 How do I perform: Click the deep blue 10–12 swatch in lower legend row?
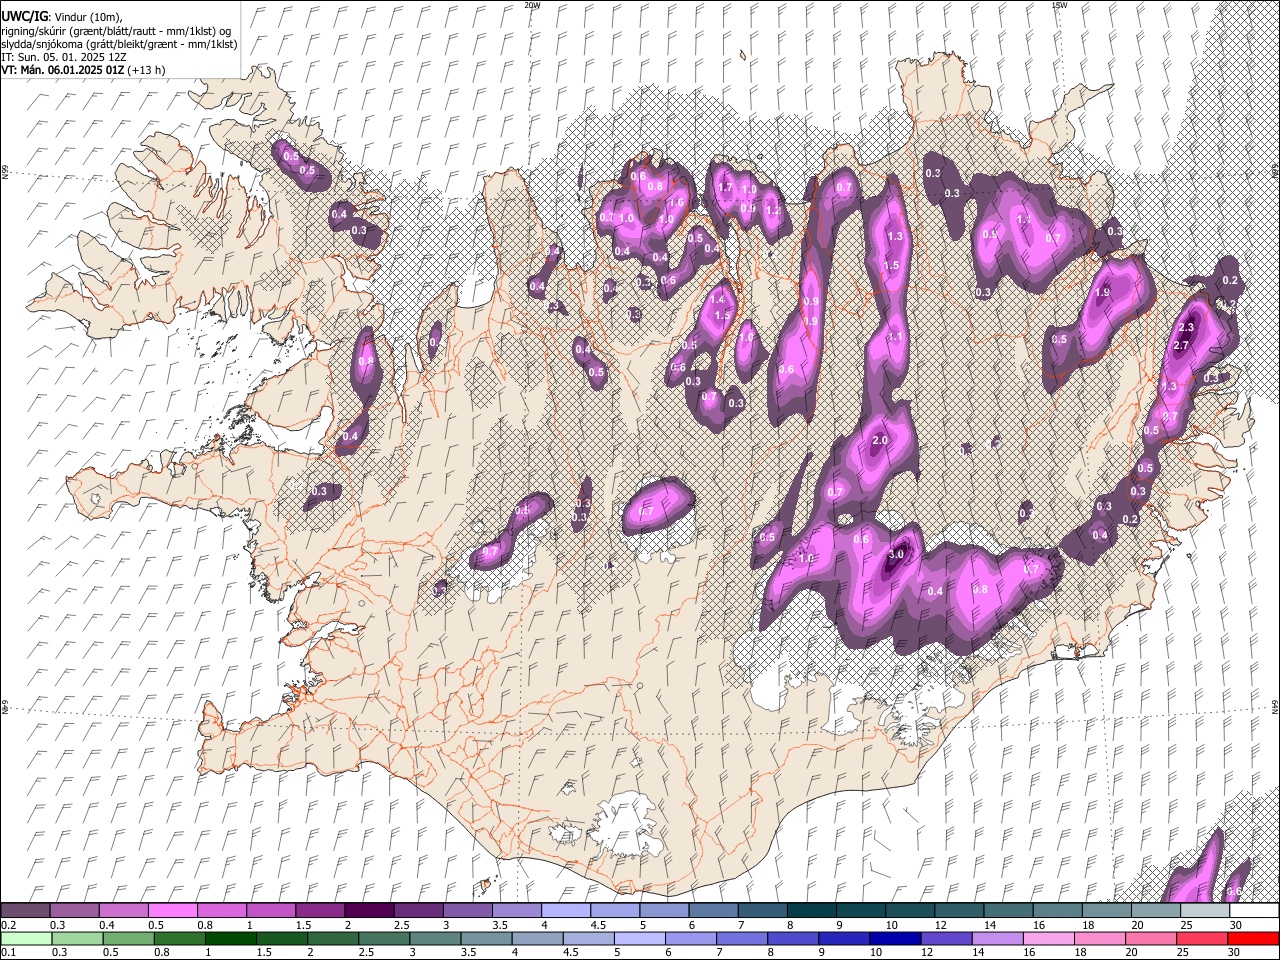point(894,939)
